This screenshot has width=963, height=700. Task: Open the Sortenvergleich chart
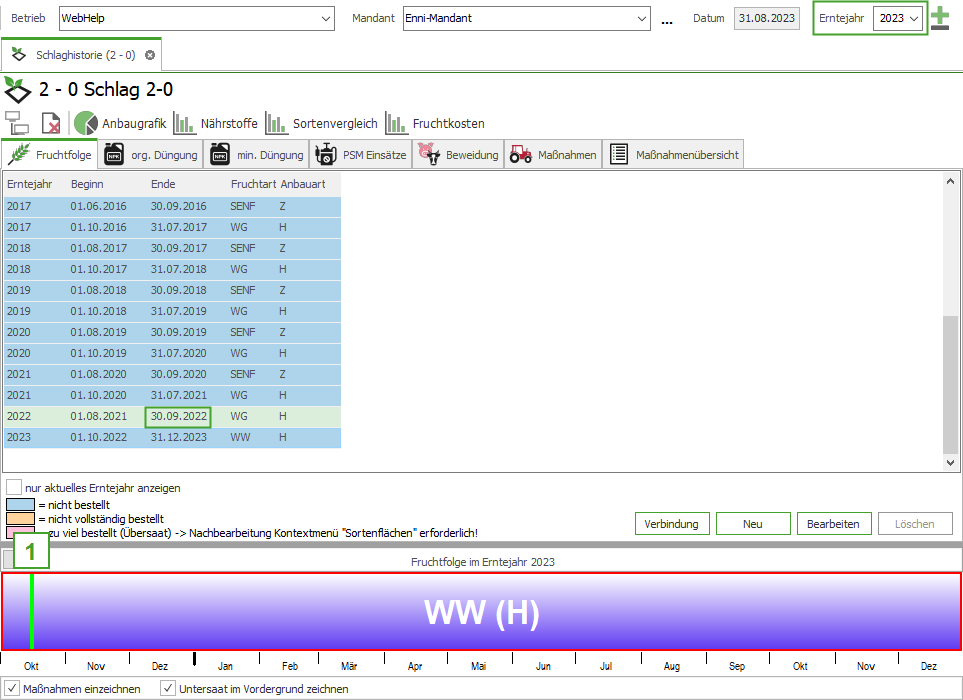tap(322, 123)
